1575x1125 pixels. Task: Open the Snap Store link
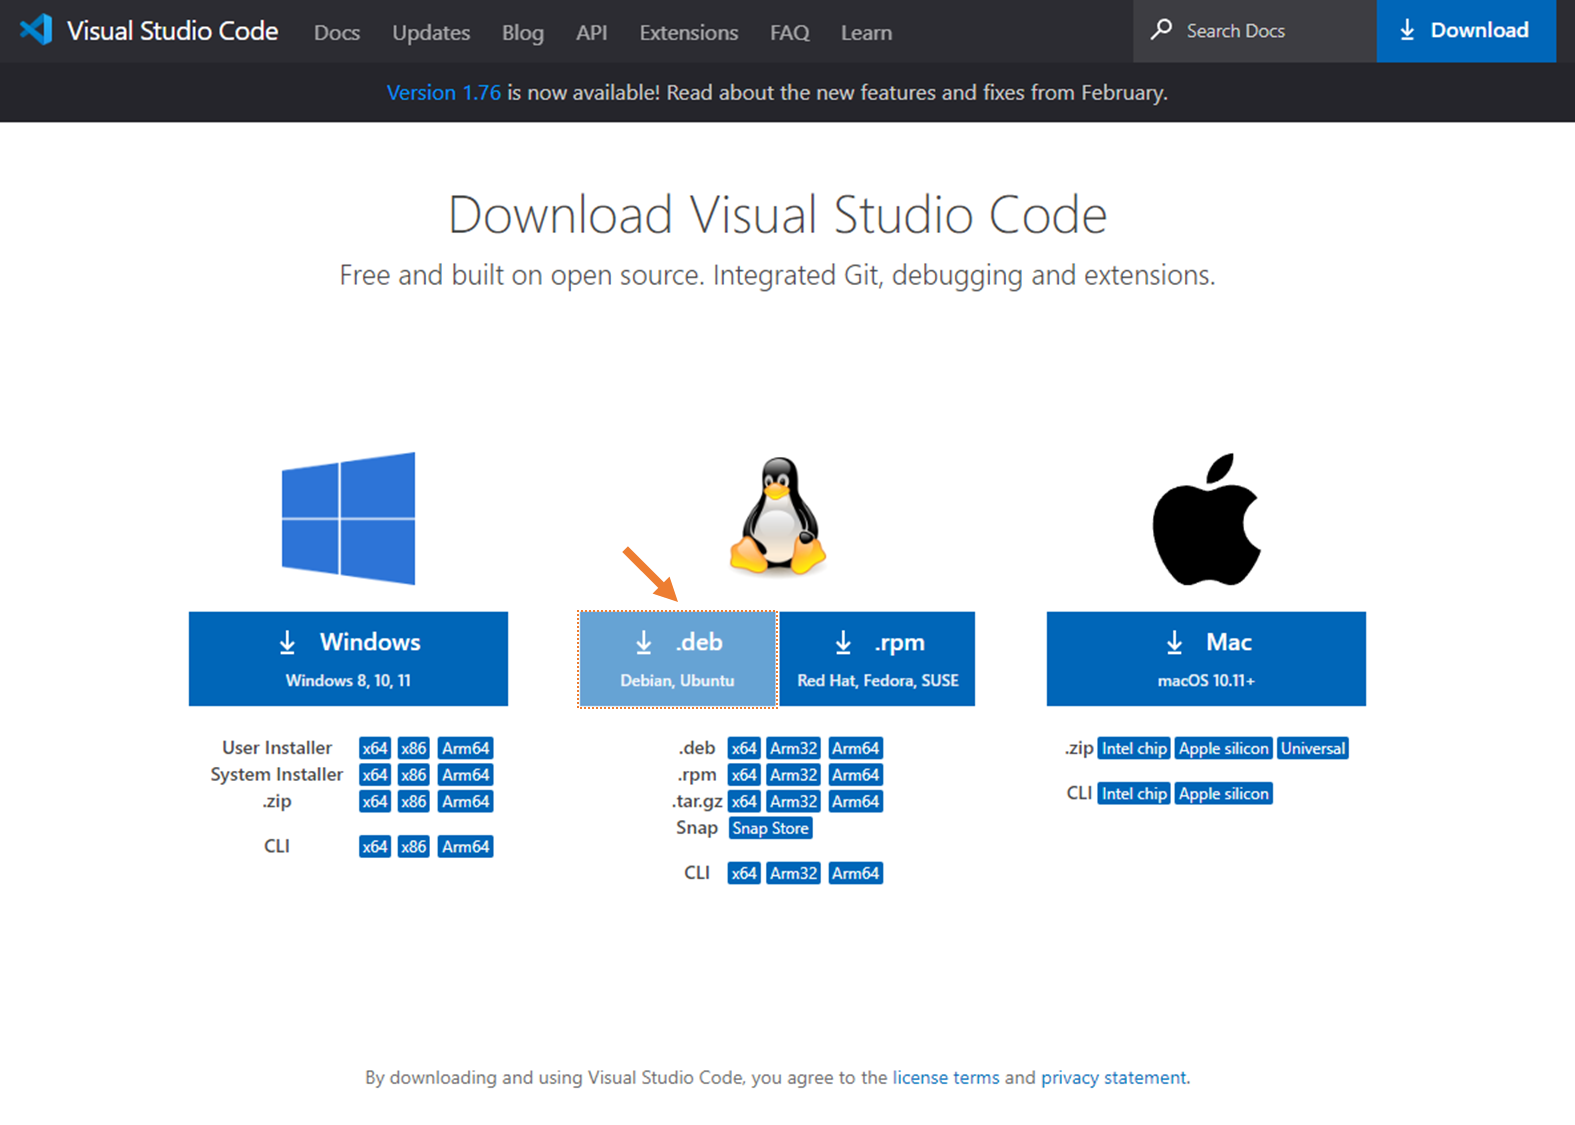(x=771, y=828)
